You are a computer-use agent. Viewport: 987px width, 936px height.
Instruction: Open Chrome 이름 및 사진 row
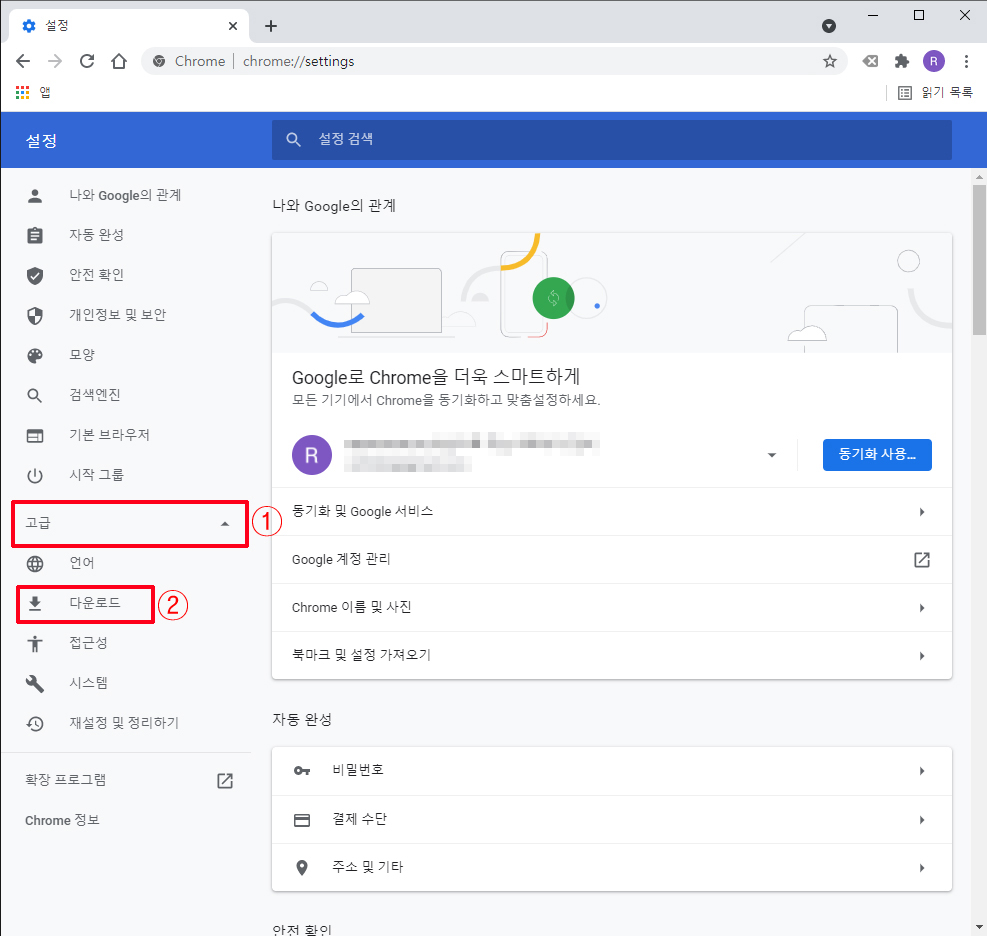[x=611, y=607]
